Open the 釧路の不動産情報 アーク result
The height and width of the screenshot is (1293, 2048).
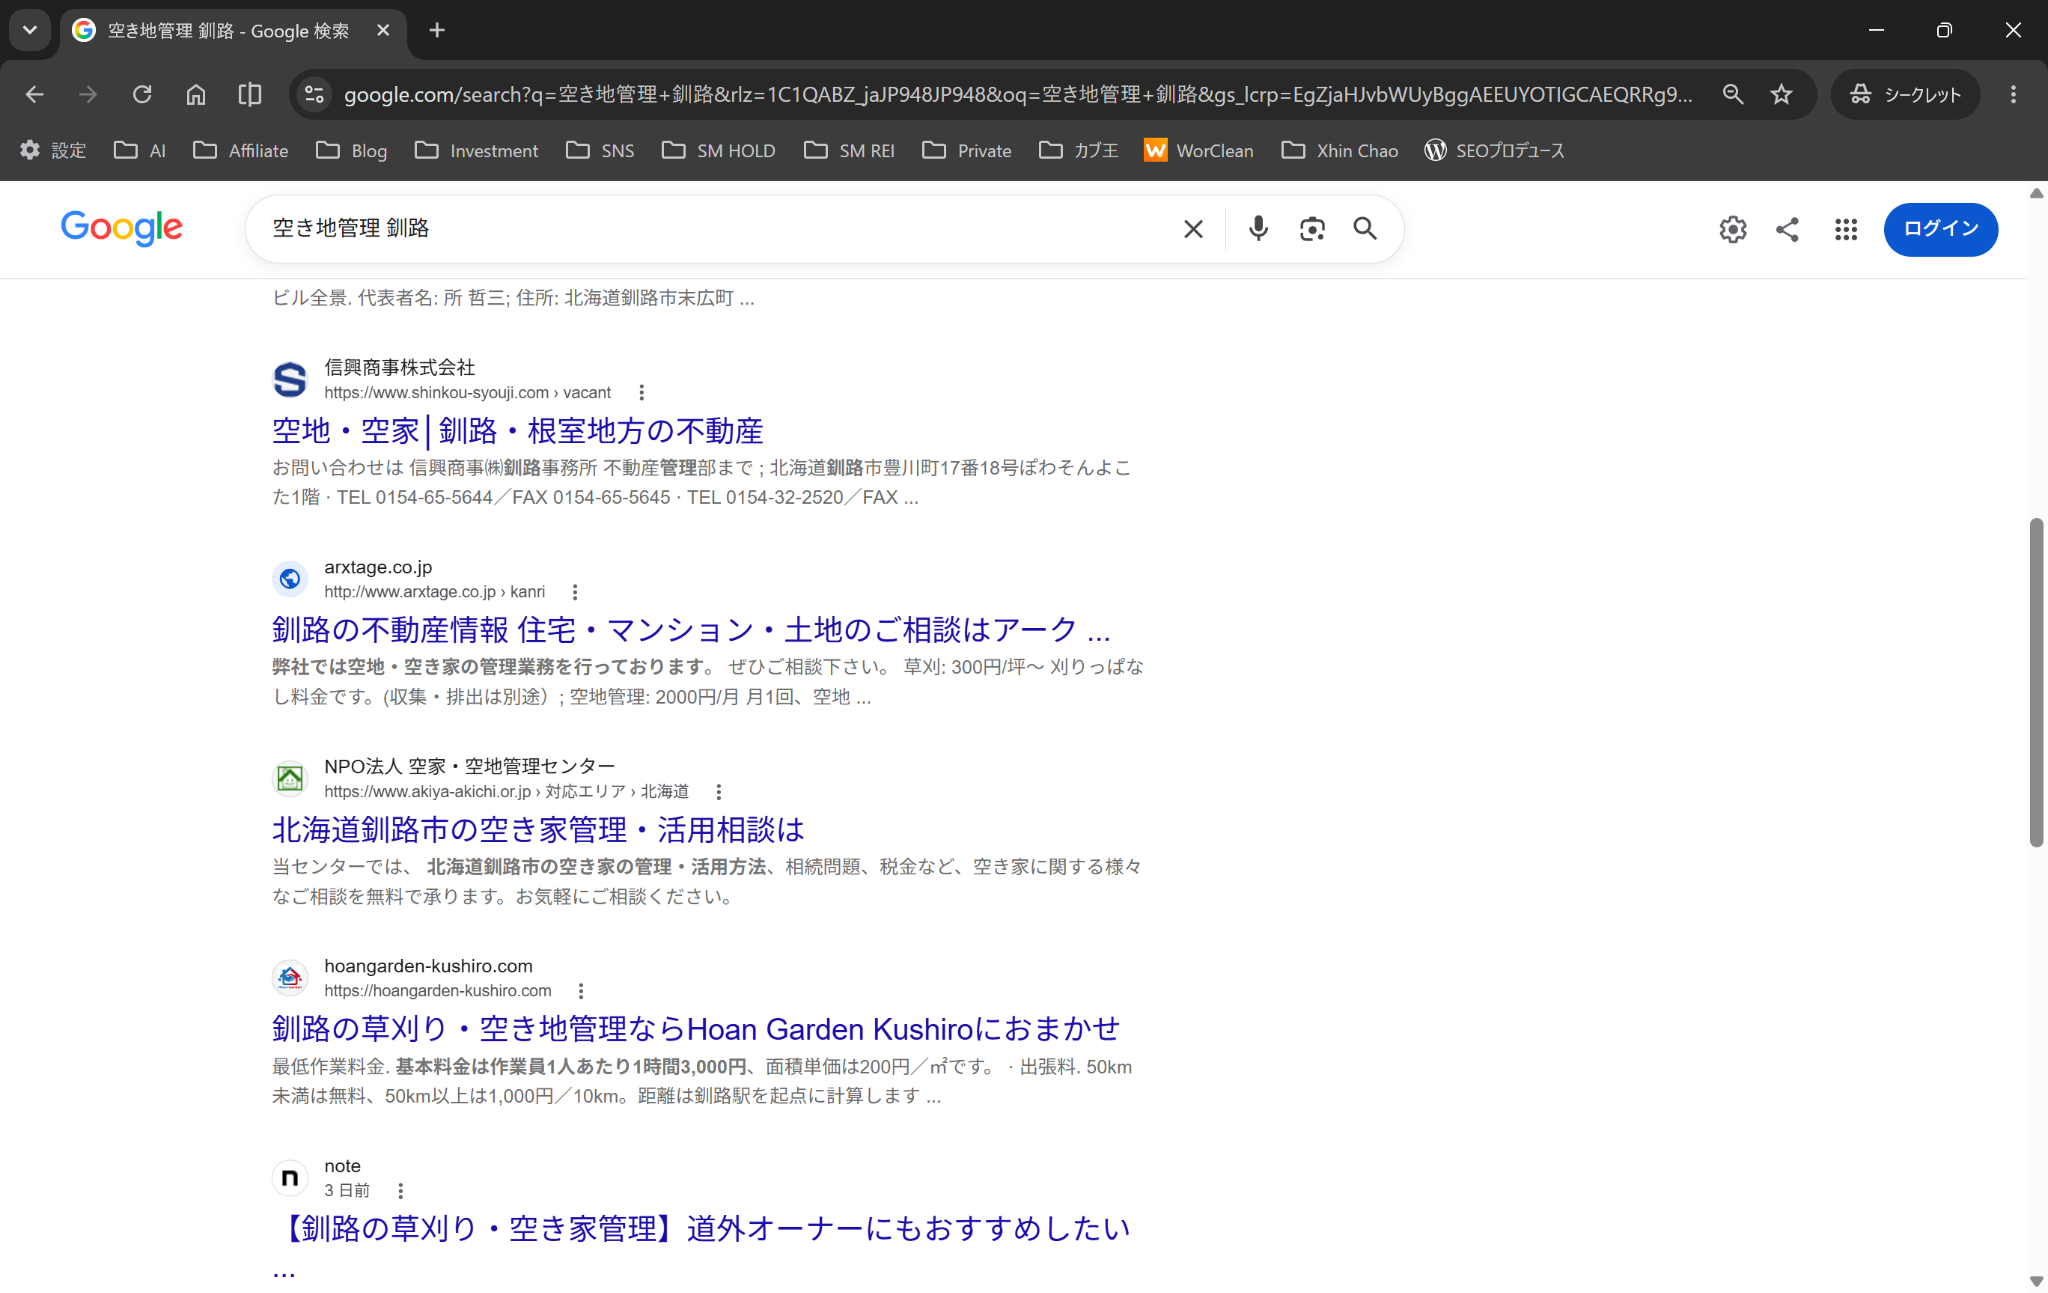click(691, 630)
